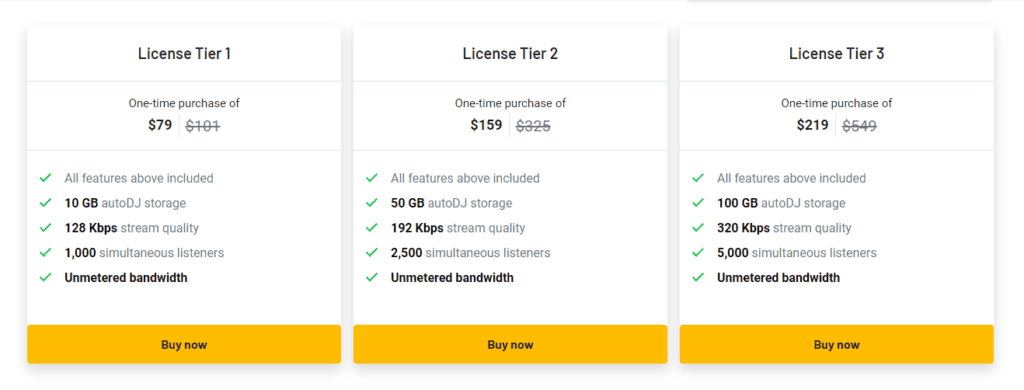1024x390 pixels.
Task: Select the License Tier 1 heading
Action: pos(184,54)
